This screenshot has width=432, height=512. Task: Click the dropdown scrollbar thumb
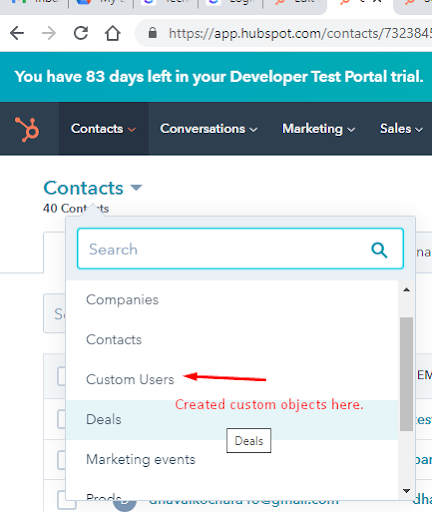click(x=406, y=374)
